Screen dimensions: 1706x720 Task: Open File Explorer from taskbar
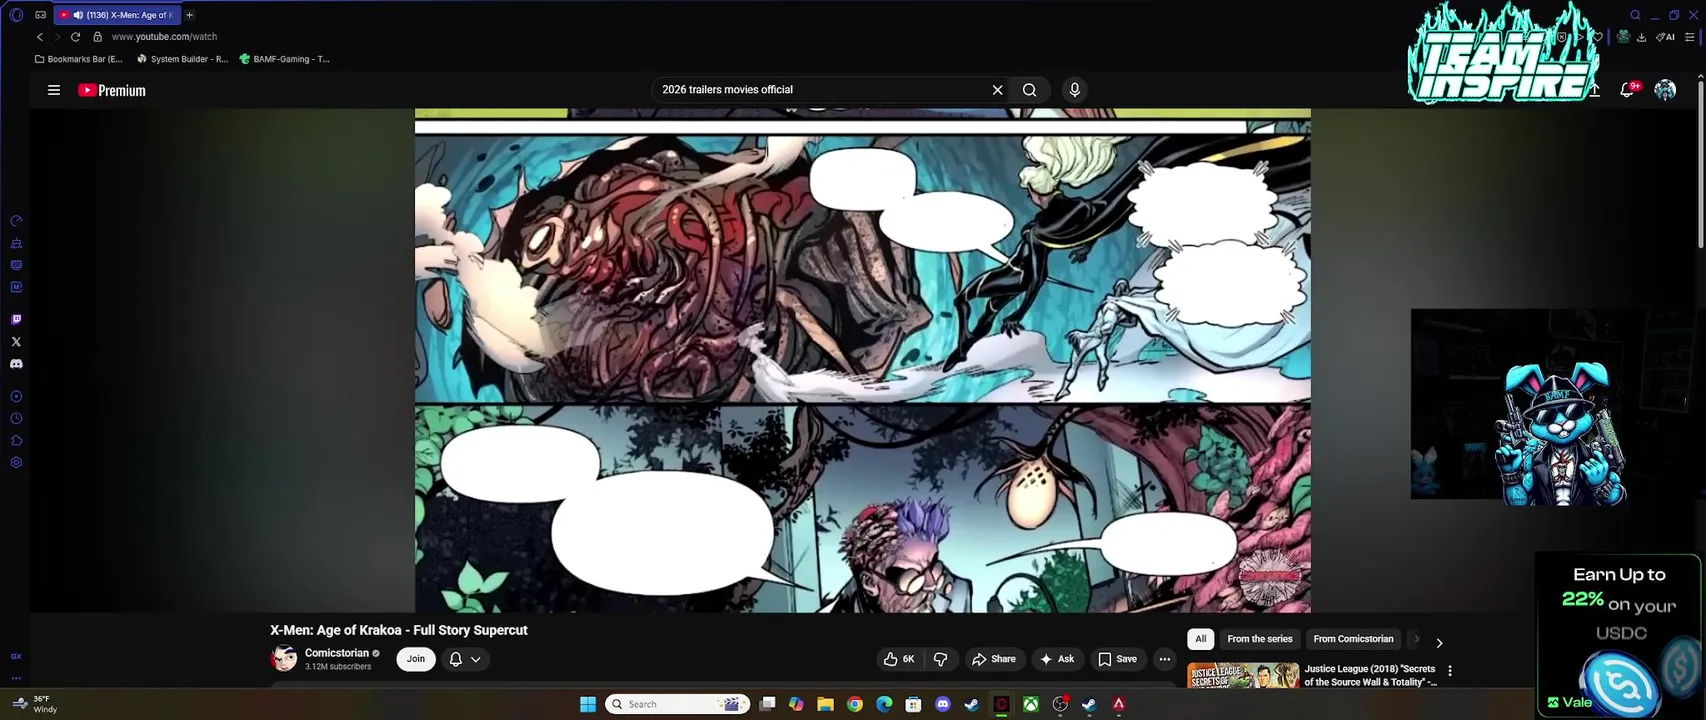coord(825,704)
